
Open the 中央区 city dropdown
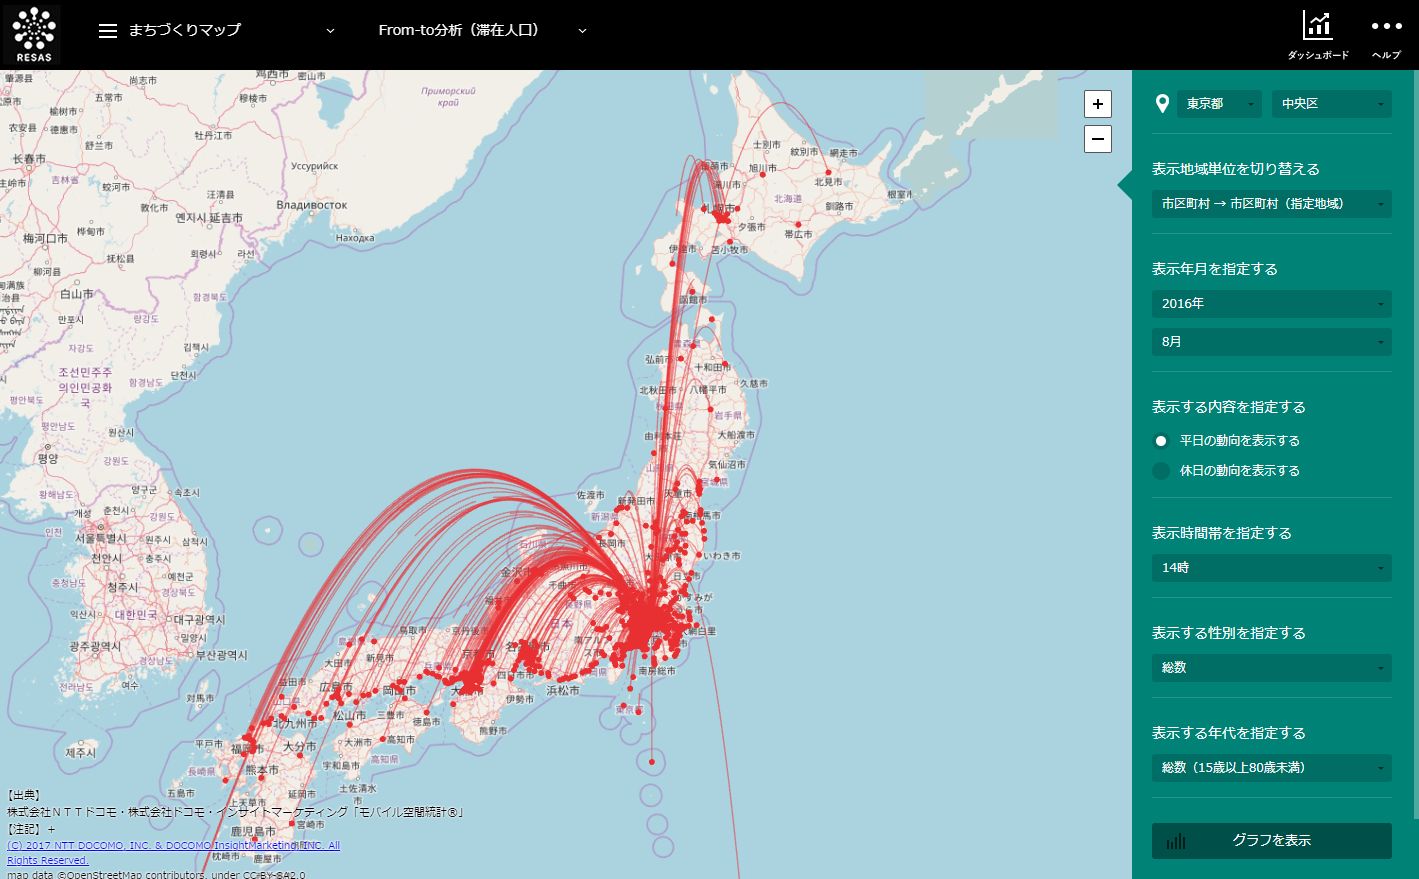pyautogui.click(x=1331, y=104)
